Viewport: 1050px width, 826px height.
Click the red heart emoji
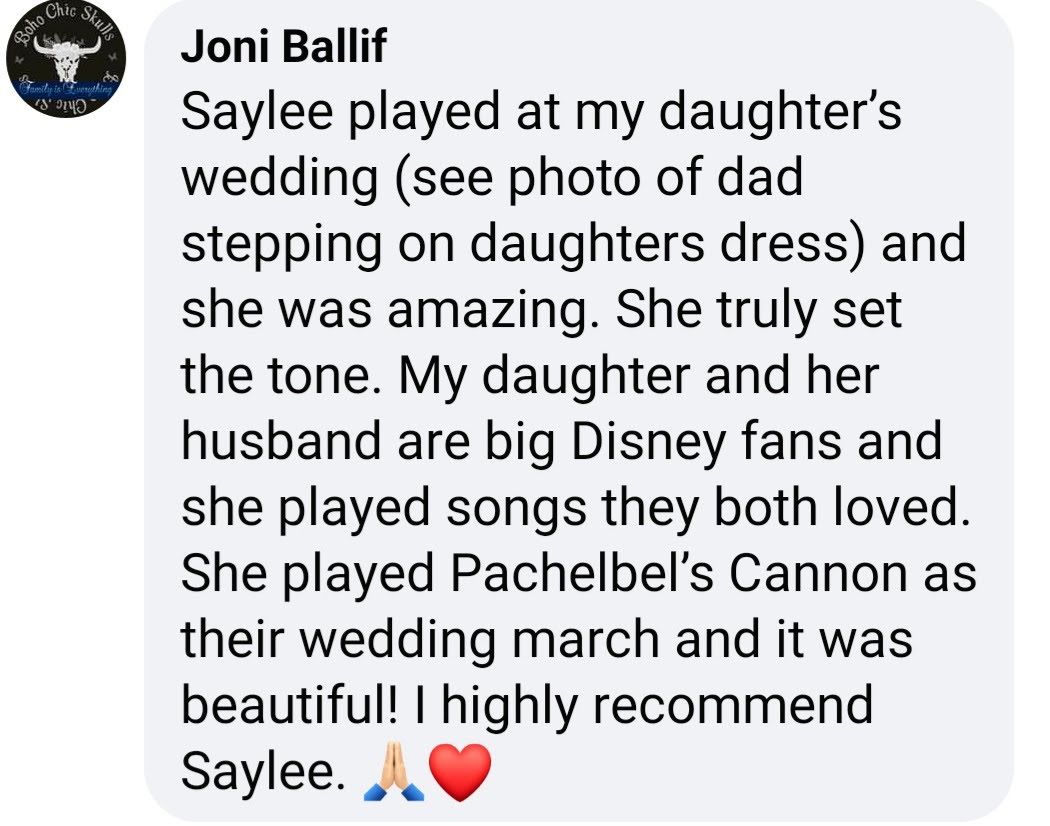pyautogui.click(x=460, y=772)
